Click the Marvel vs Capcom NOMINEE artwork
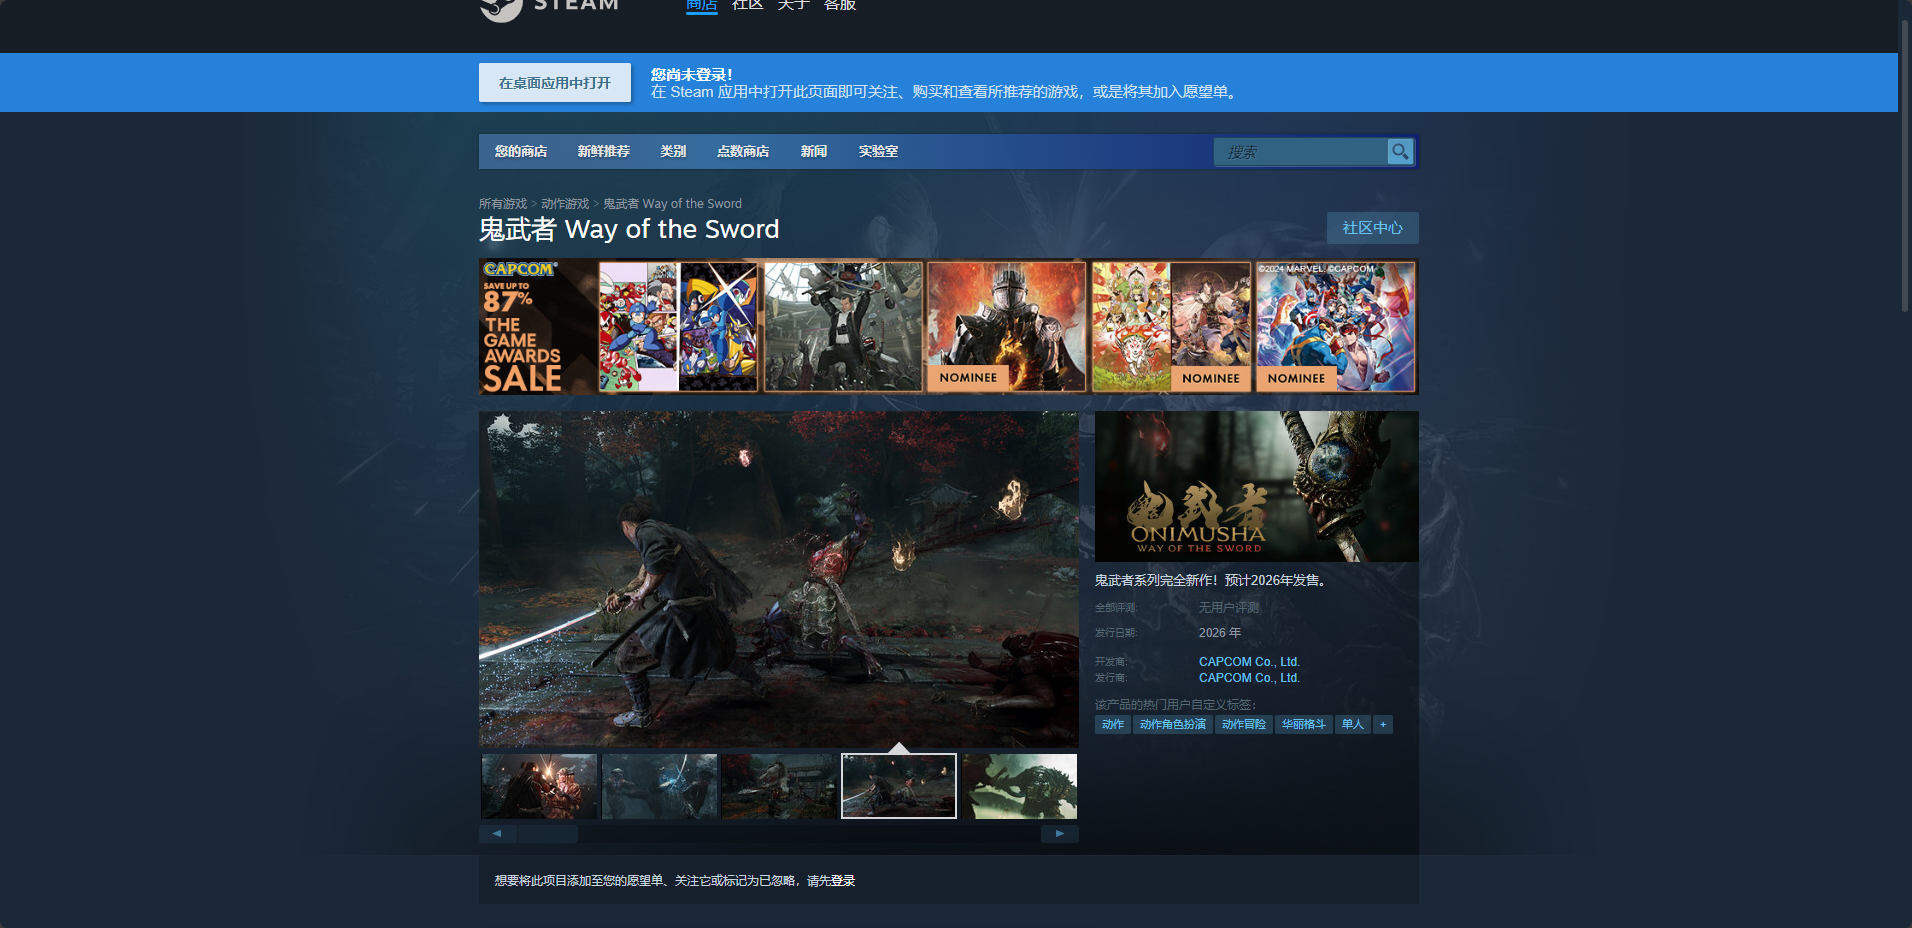Screen dimensions: 1912x928 click(1336, 327)
